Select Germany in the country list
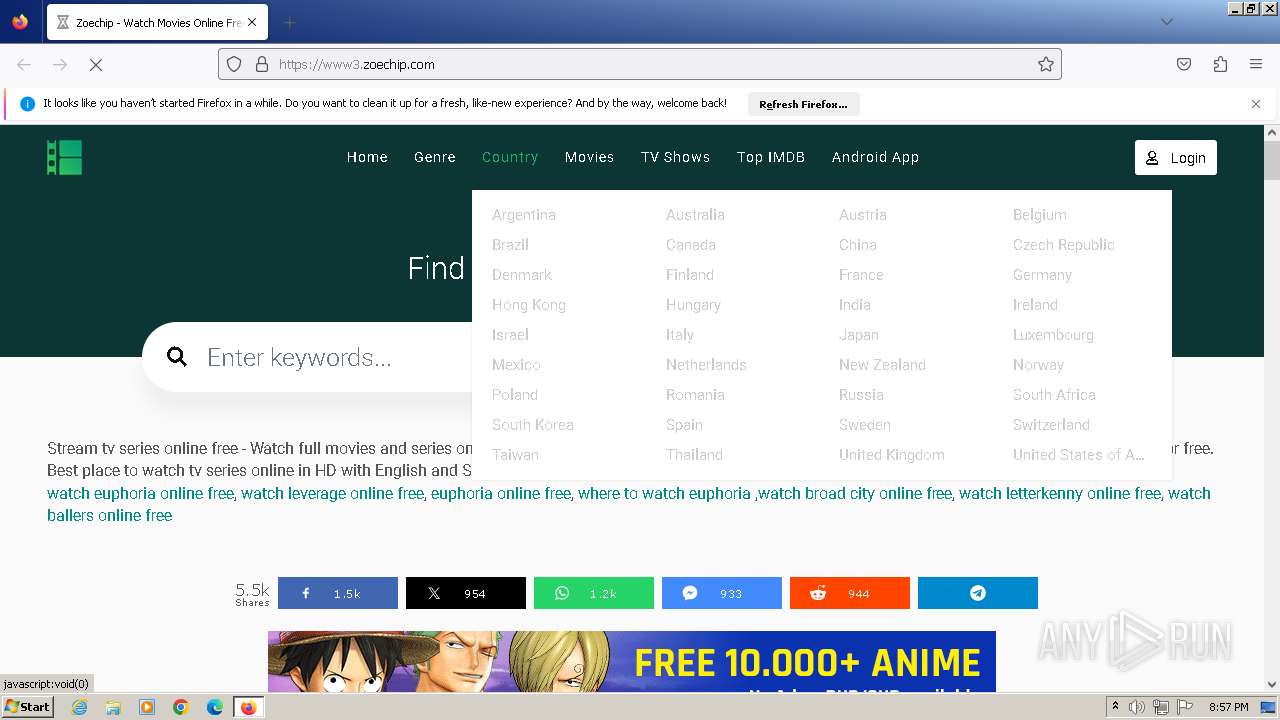This screenshot has height=720, width=1280. [x=1042, y=275]
